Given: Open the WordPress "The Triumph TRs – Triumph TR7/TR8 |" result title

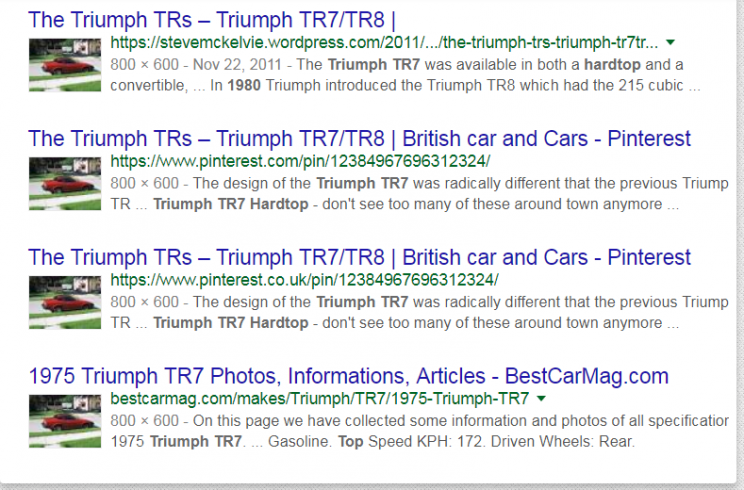Looking at the screenshot, I should 212,20.
